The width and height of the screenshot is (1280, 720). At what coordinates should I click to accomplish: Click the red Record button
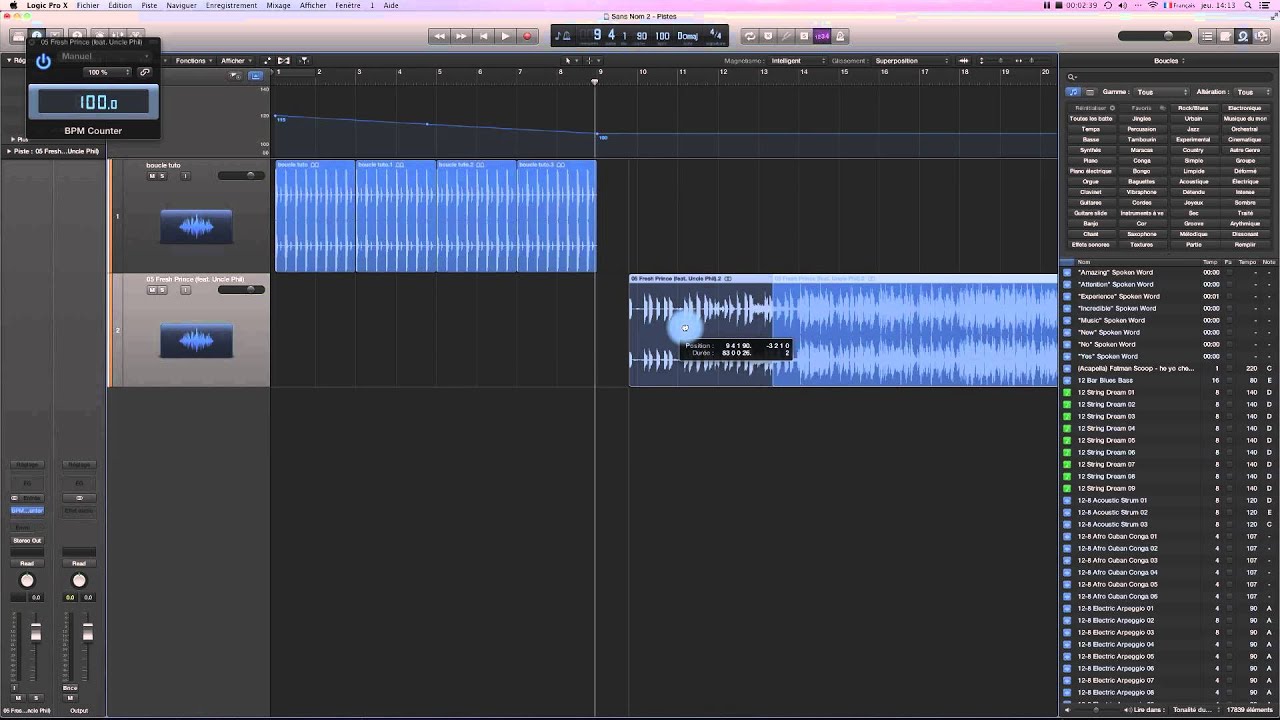pyautogui.click(x=527, y=36)
